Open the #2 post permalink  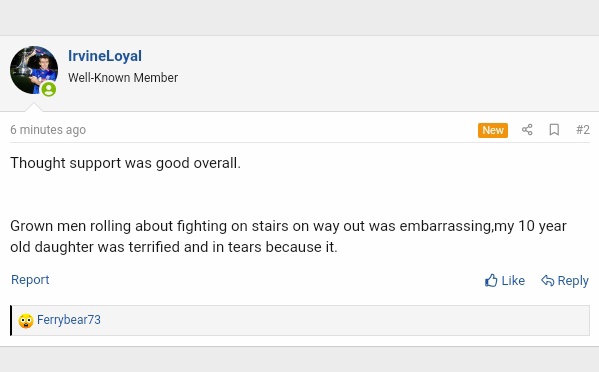[x=583, y=130]
